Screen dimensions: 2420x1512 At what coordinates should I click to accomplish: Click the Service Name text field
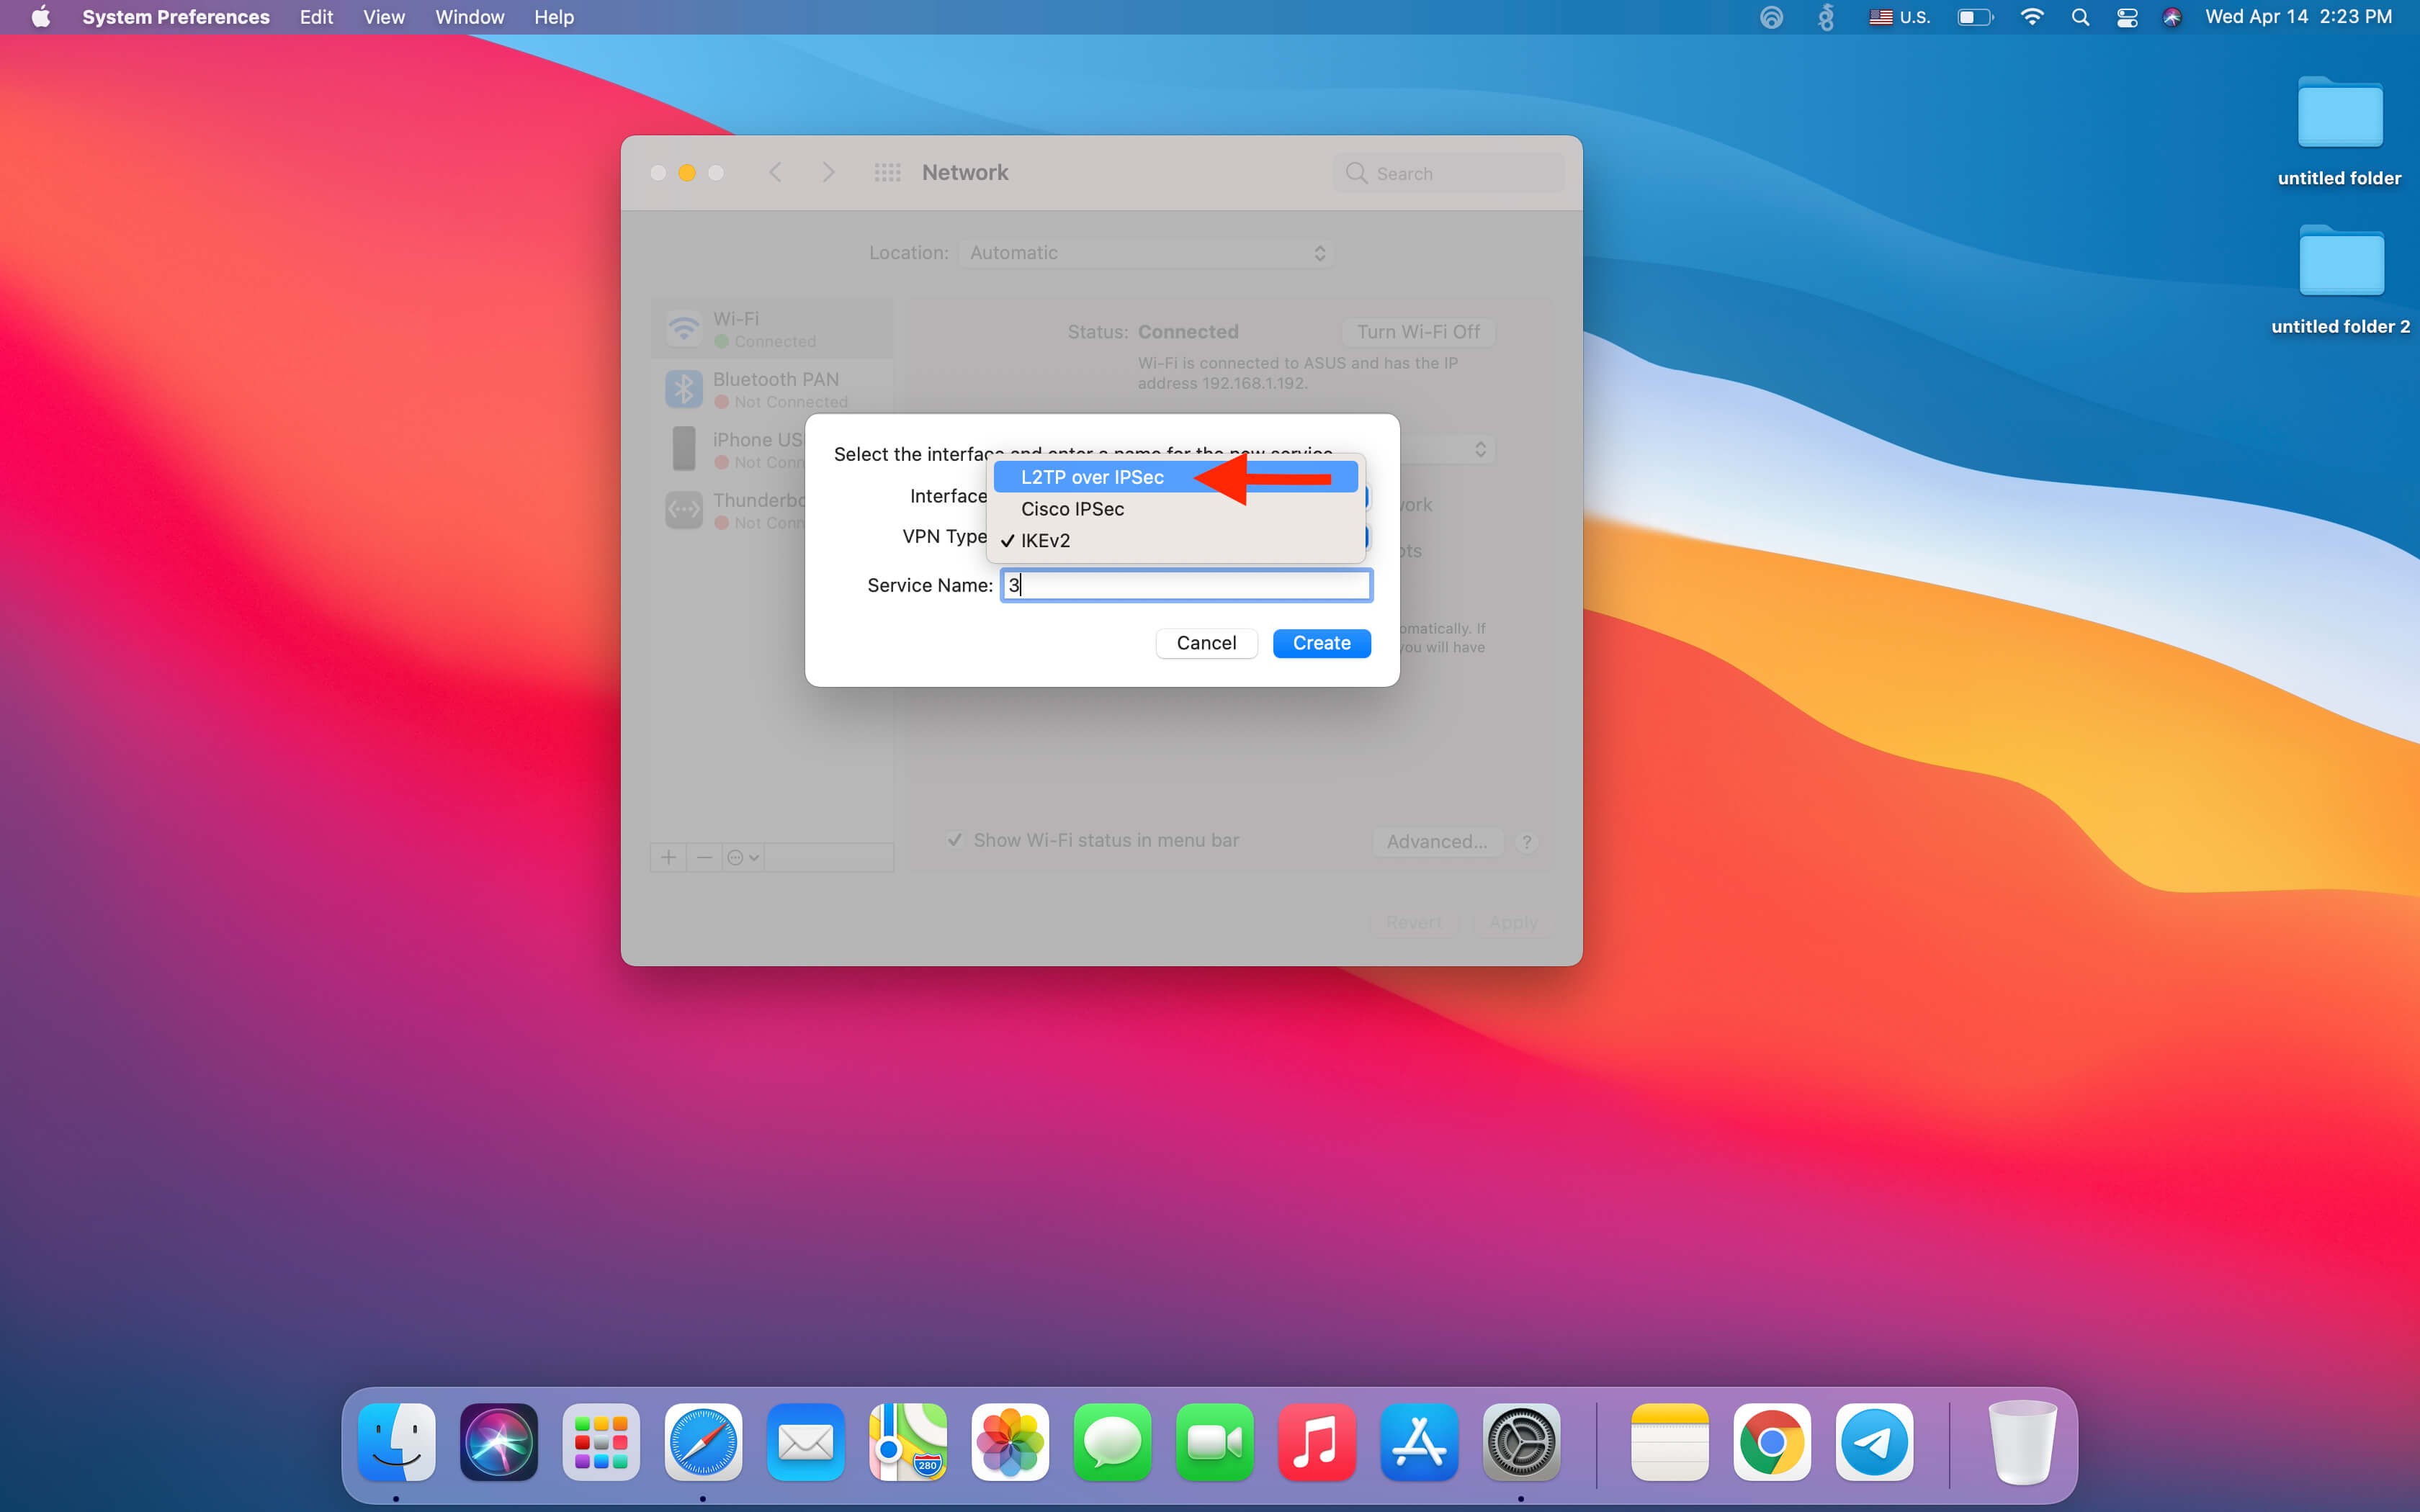pyautogui.click(x=1186, y=585)
